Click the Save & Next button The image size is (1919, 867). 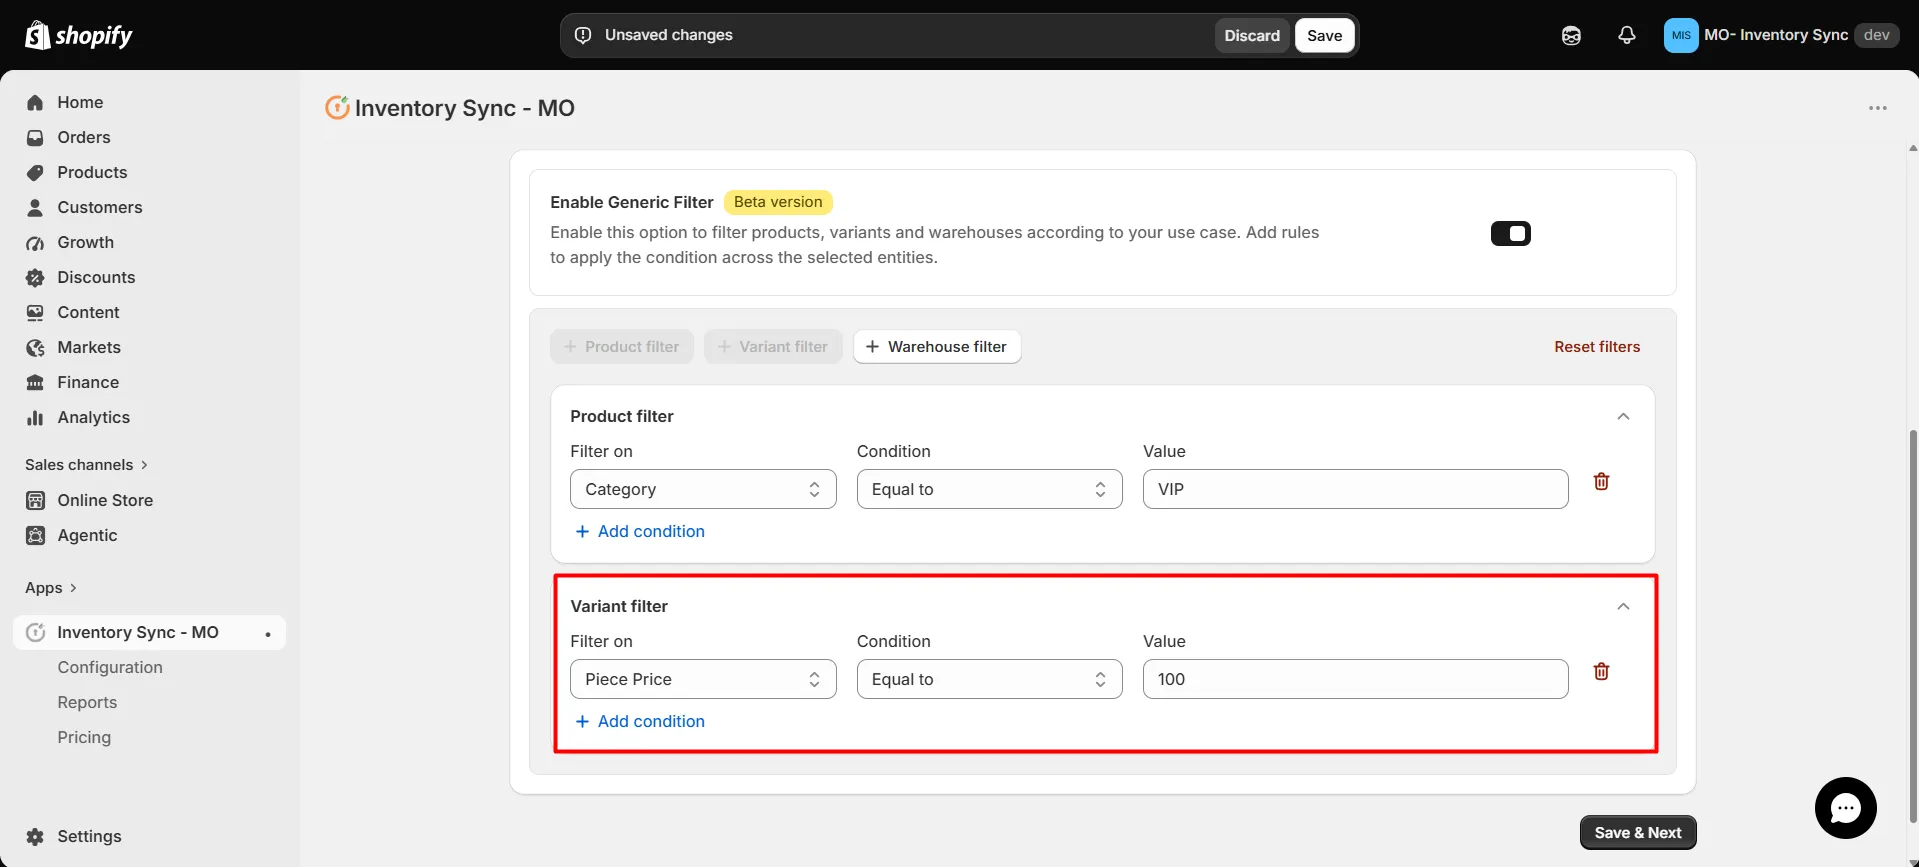pyautogui.click(x=1638, y=832)
